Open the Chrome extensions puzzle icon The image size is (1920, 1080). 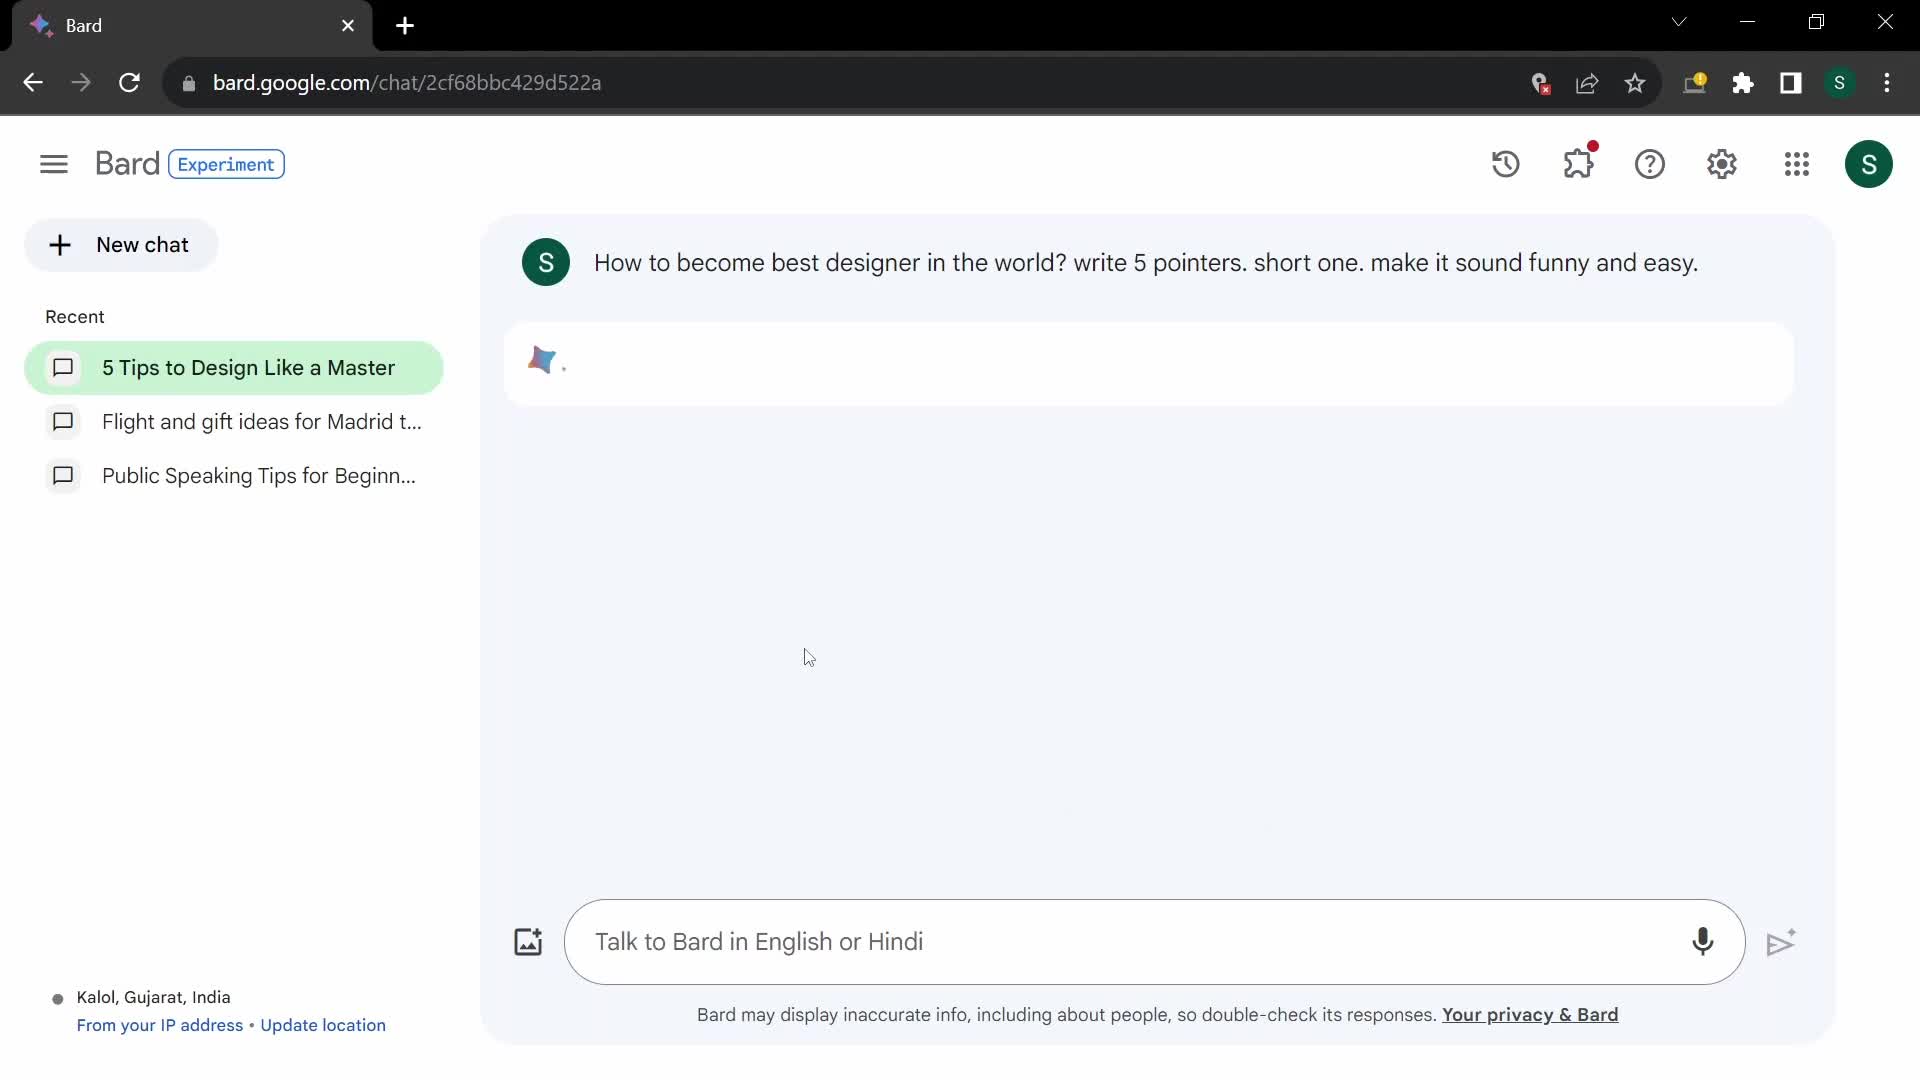pos(1743,83)
